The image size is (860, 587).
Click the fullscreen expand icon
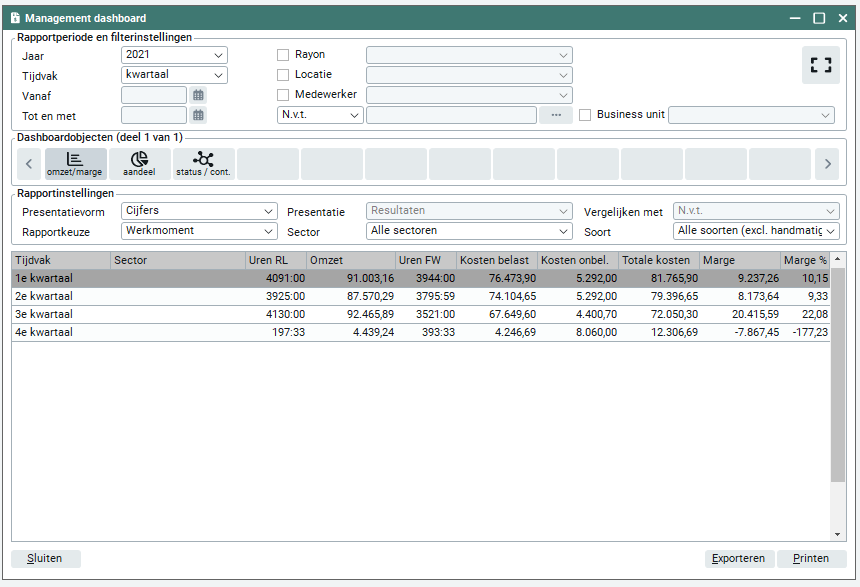pos(821,65)
